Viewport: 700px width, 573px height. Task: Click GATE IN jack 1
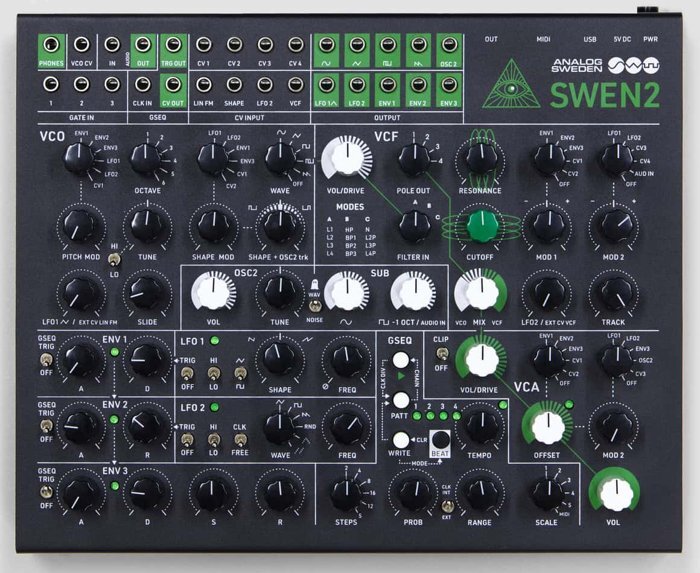(51, 84)
